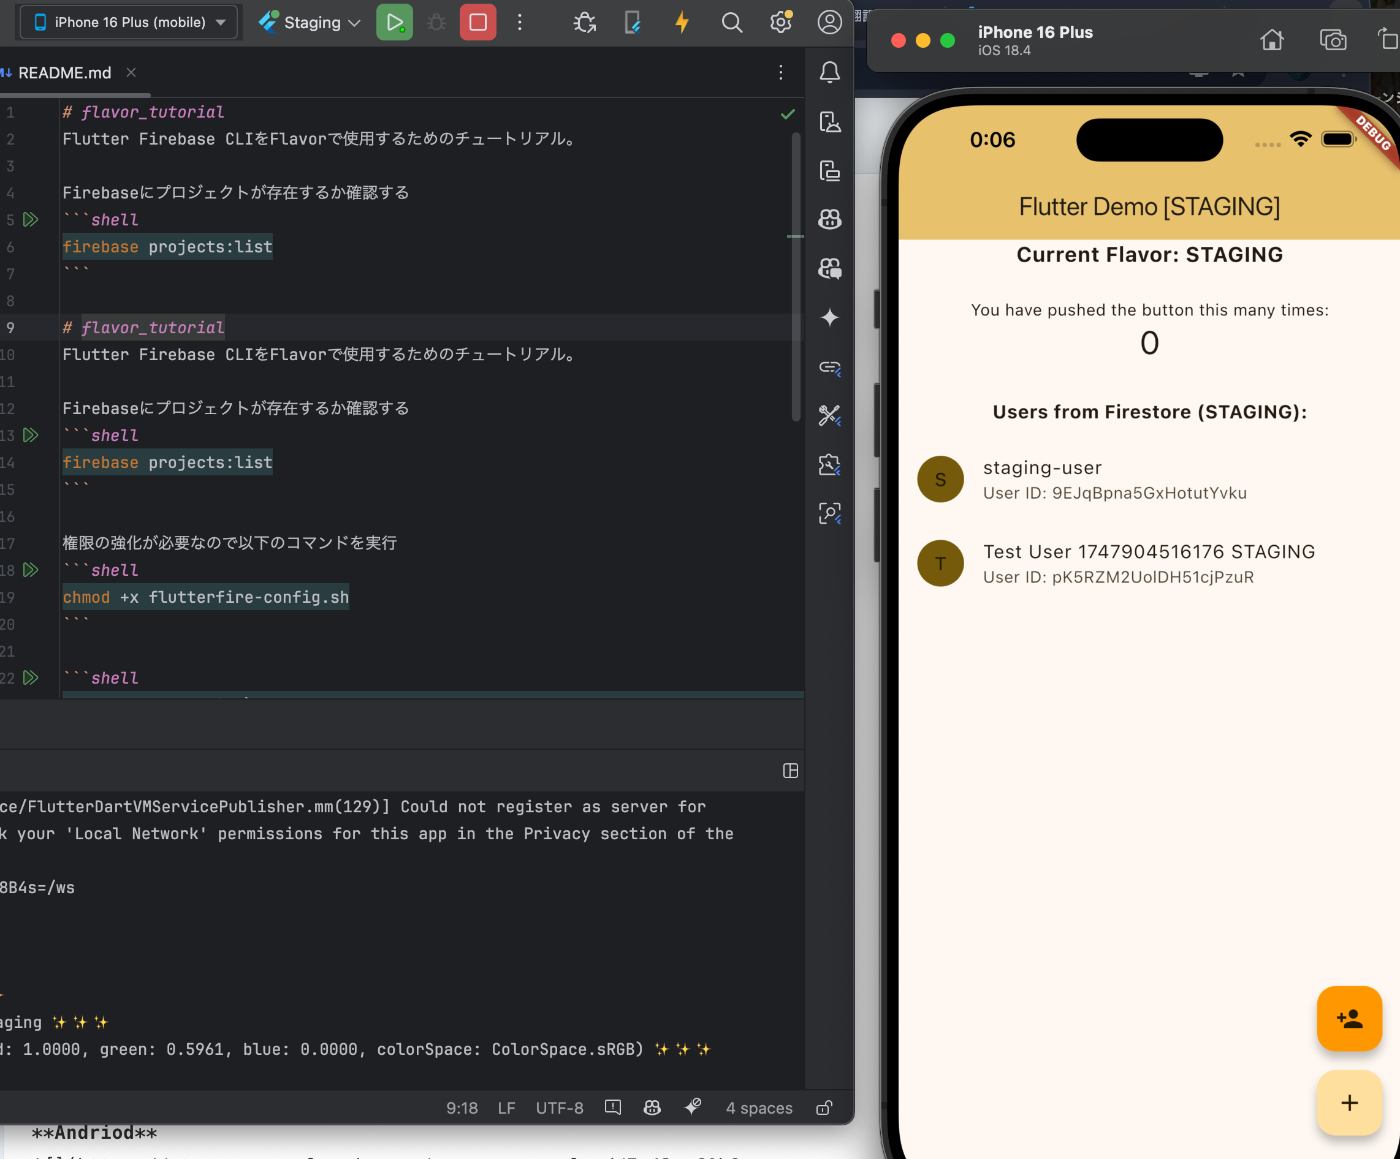This screenshot has width=1400, height=1159.
Task: Simulator window: press the Home button icon
Action: click(x=1272, y=40)
